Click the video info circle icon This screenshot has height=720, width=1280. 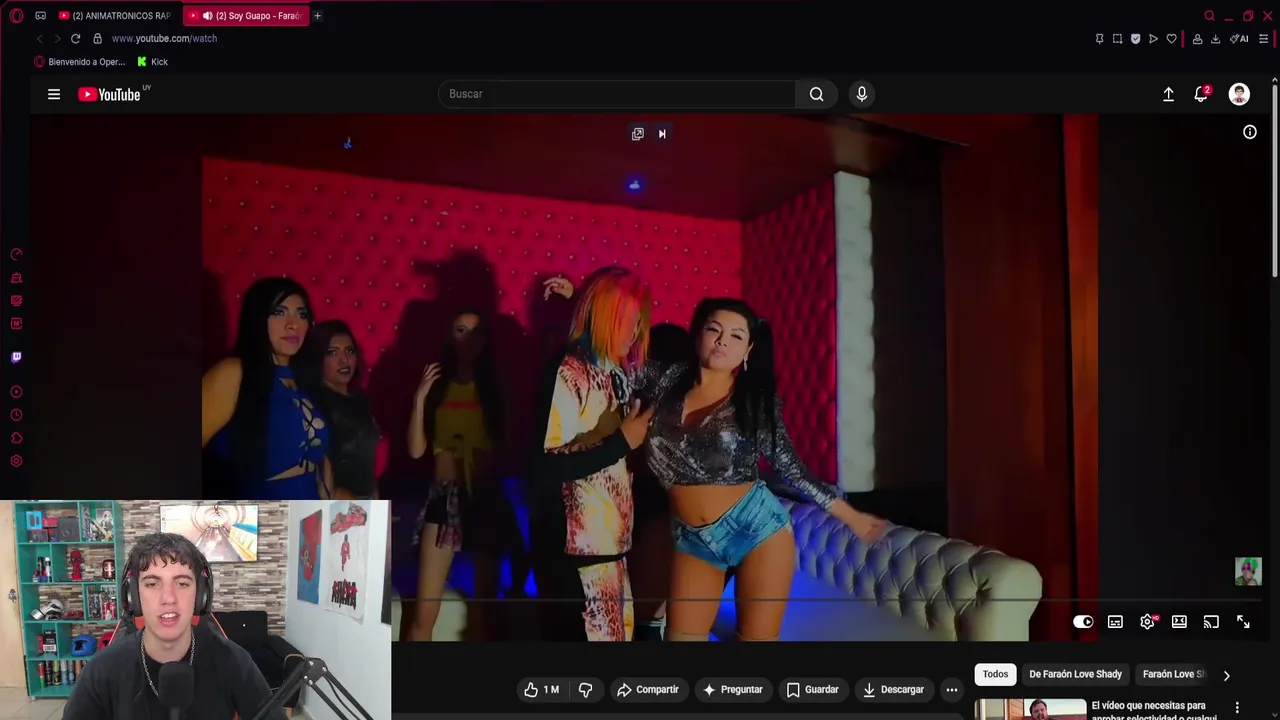[1250, 132]
